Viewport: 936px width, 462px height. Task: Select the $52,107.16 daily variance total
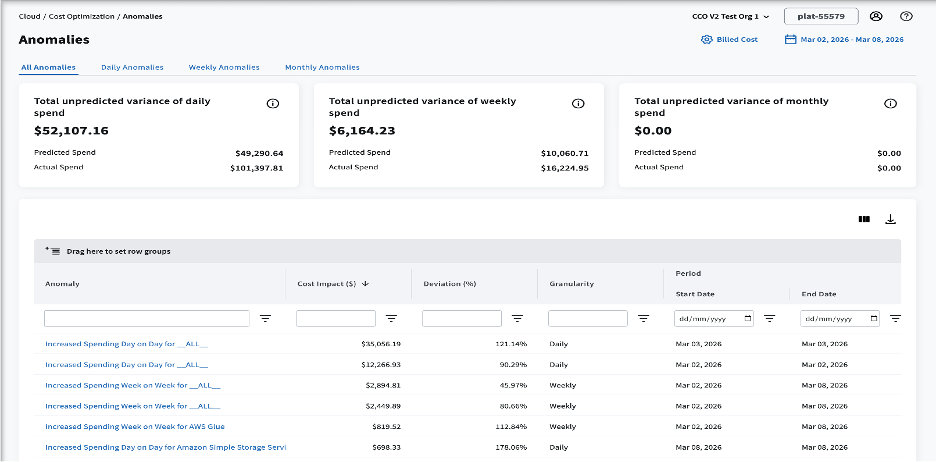tap(71, 131)
